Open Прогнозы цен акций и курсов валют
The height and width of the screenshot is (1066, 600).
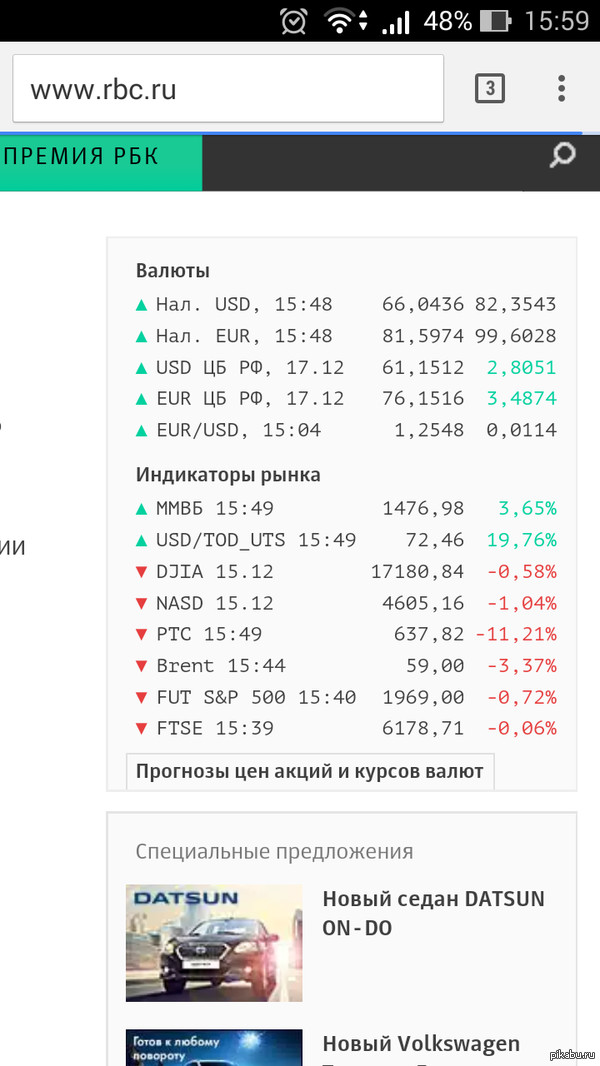tap(310, 772)
